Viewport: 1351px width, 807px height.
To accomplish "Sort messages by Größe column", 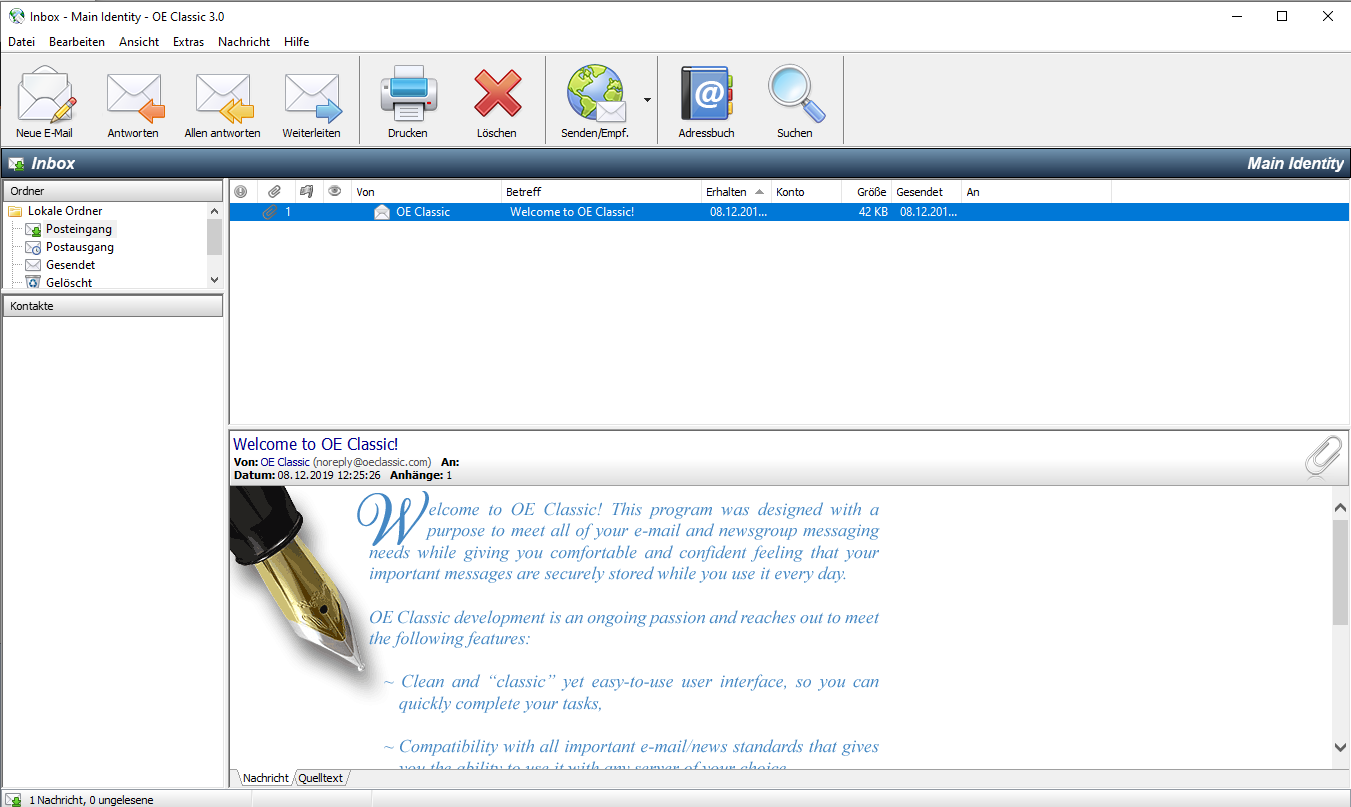I will 866,192.
